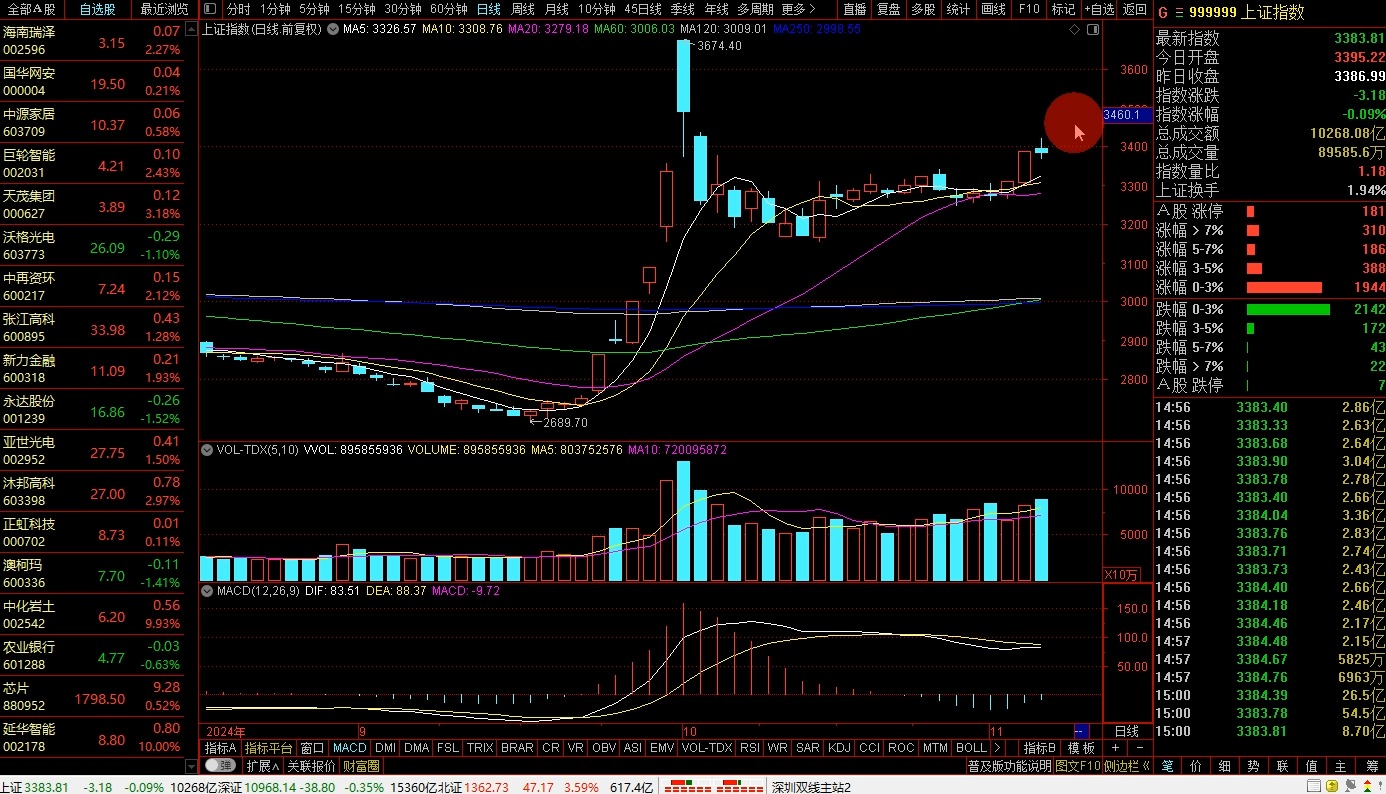The width and height of the screenshot is (1386, 794).
Task: Click the 价 price distribution icon
Action: 1196,766
